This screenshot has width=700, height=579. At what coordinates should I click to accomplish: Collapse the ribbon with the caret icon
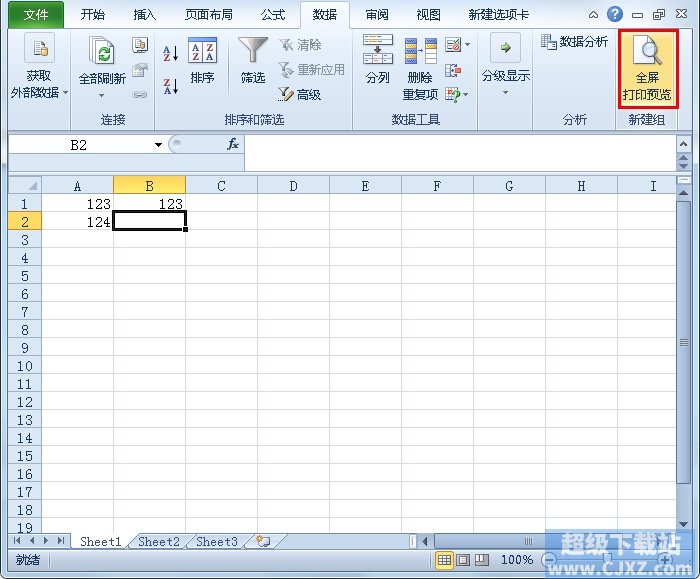tap(593, 15)
